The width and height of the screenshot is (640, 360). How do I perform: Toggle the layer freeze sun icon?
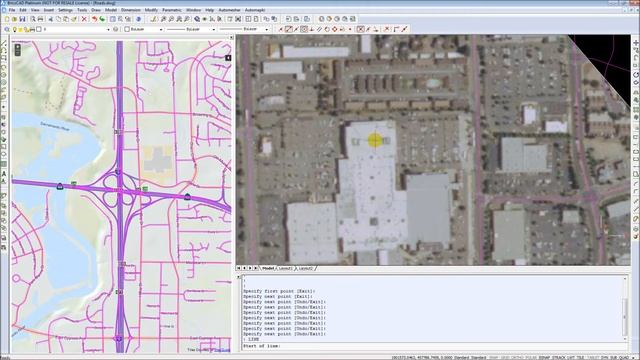click(x=20, y=29)
